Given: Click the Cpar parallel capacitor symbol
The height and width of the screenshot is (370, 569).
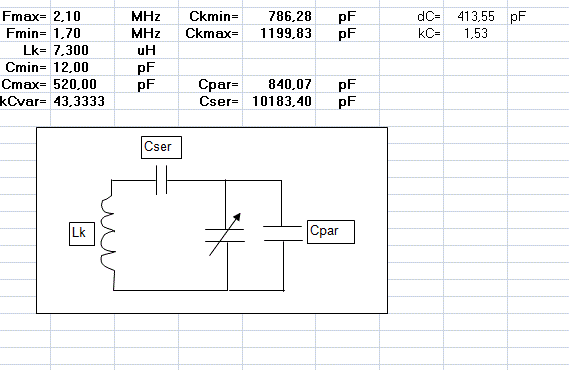Looking at the screenshot, I should [283, 233].
